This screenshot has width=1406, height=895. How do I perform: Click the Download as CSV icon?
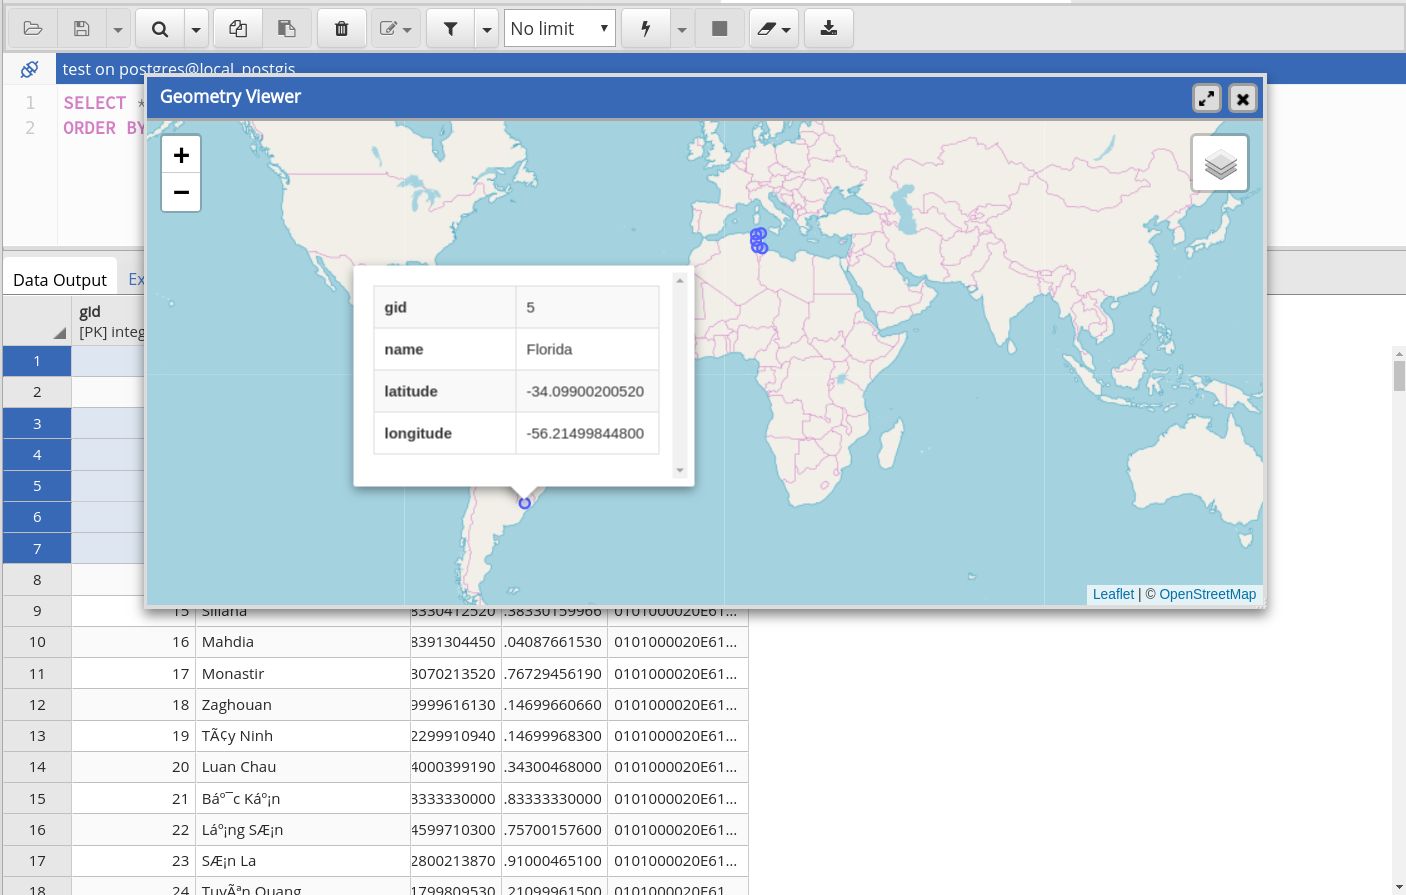click(829, 29)
